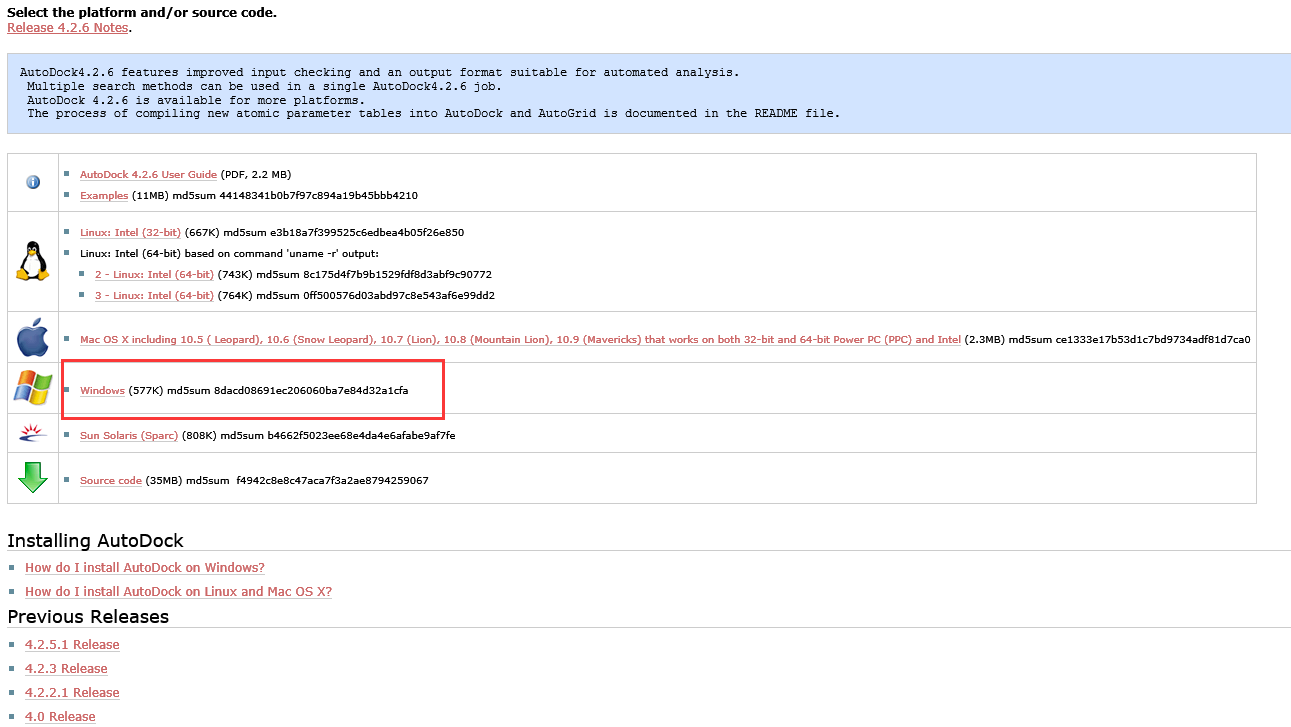Open install AutoDock on Linux and Mac link

178,592
